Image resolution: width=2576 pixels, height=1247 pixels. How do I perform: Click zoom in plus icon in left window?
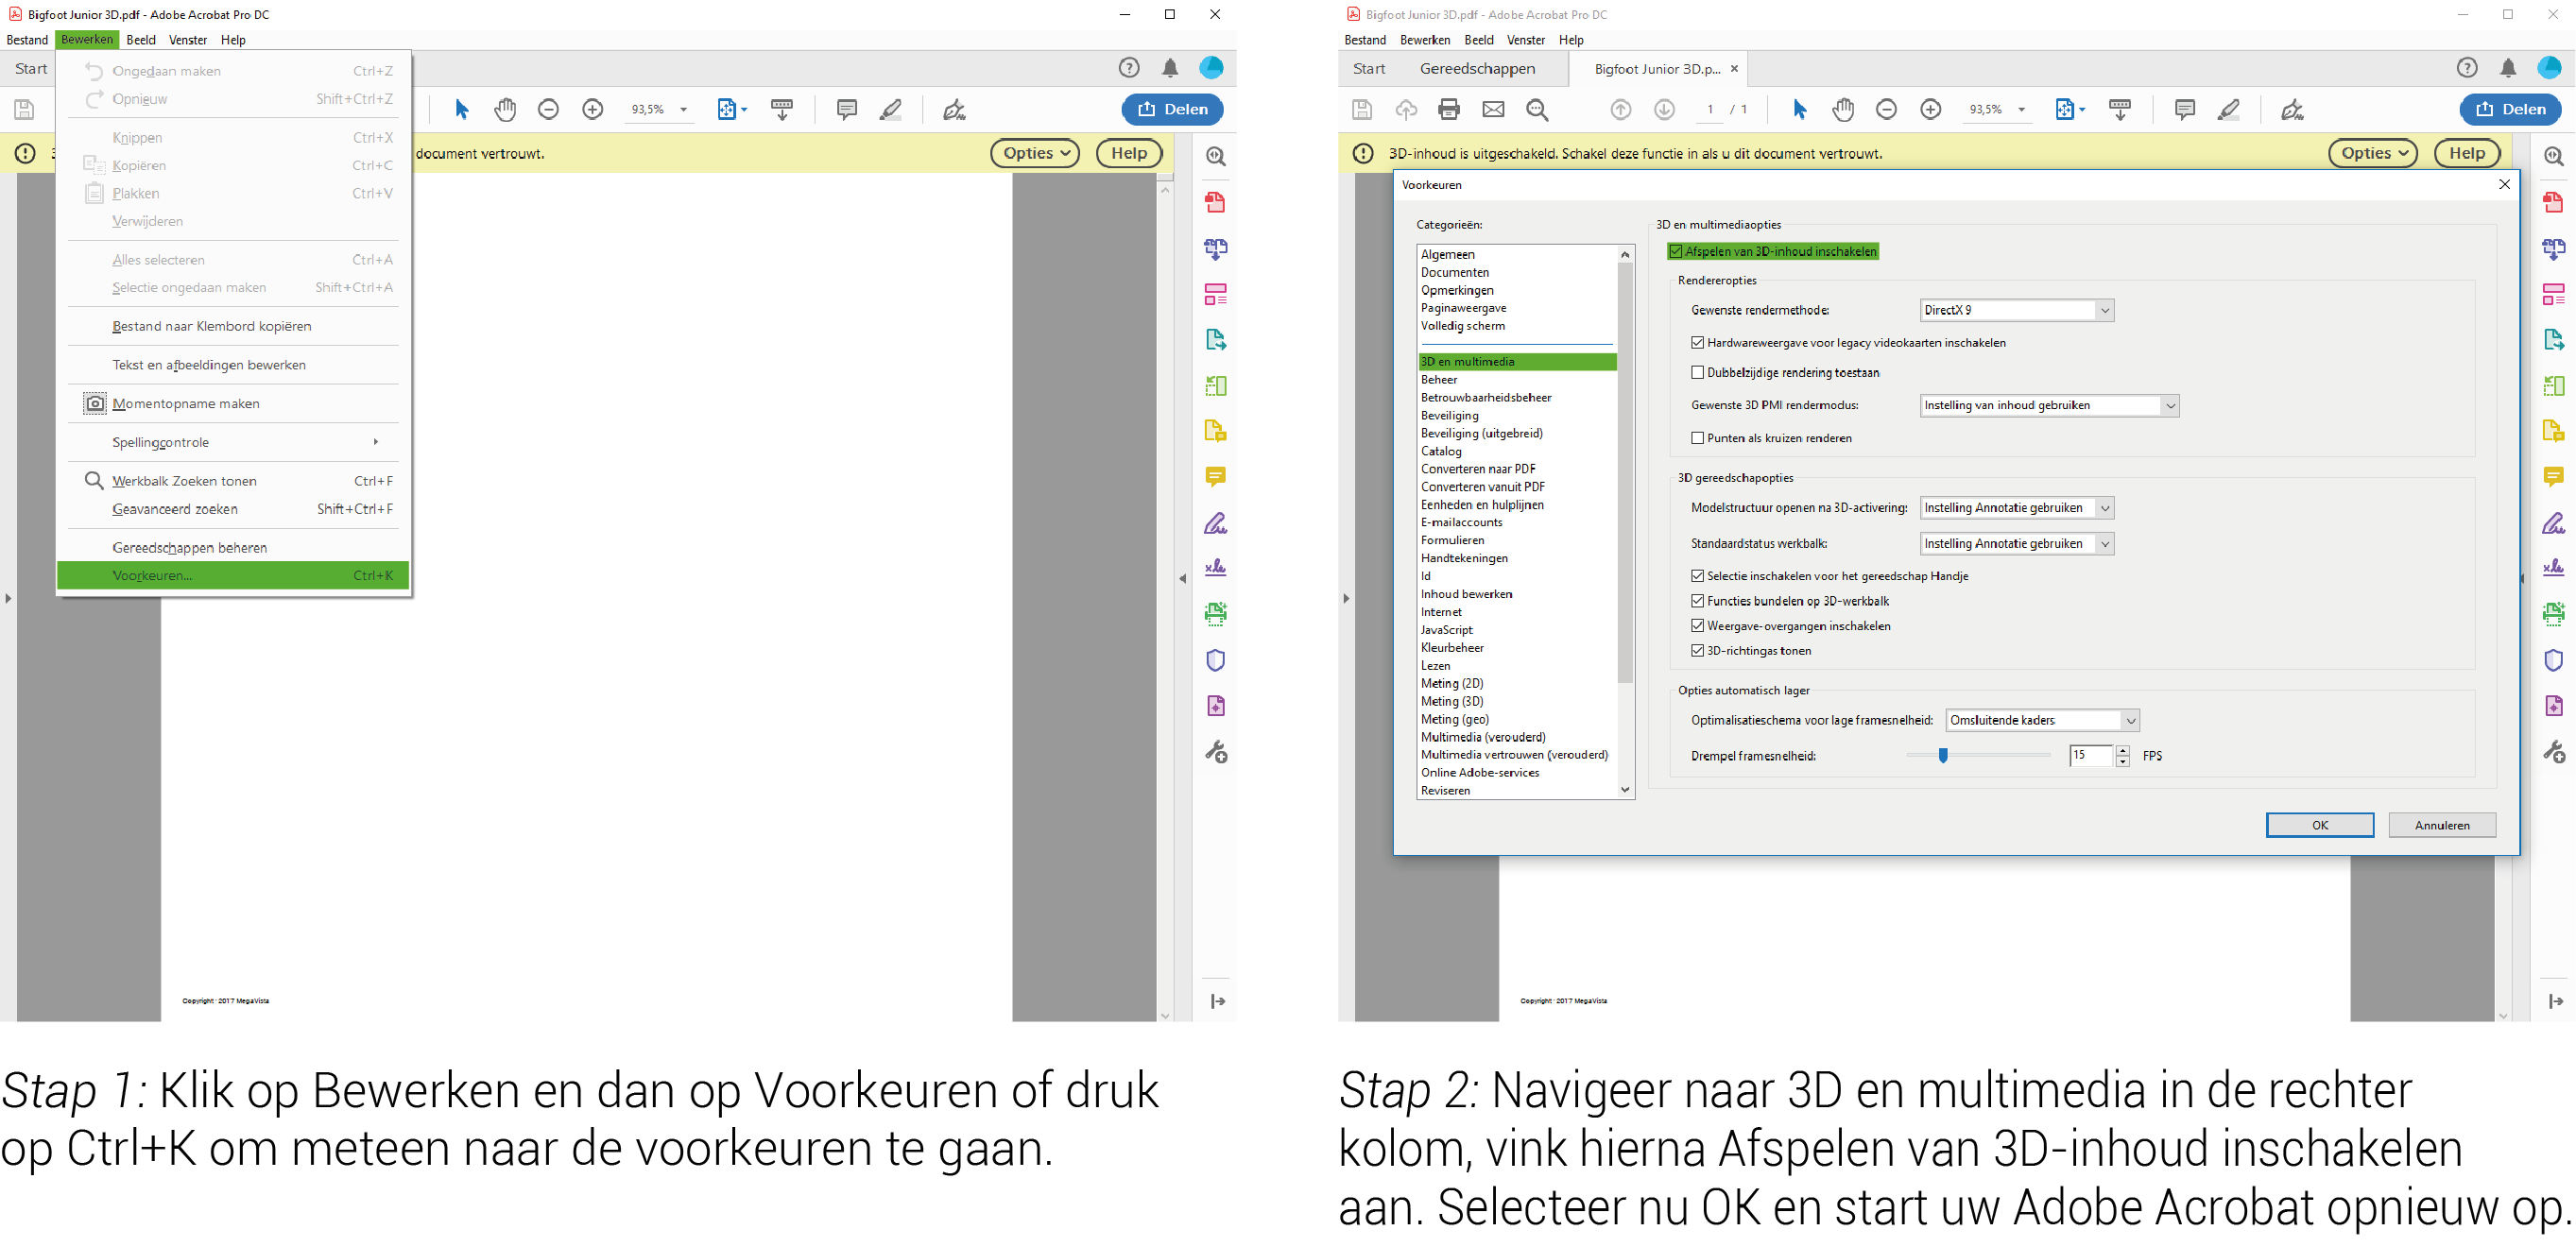click(x=593, y=110)
